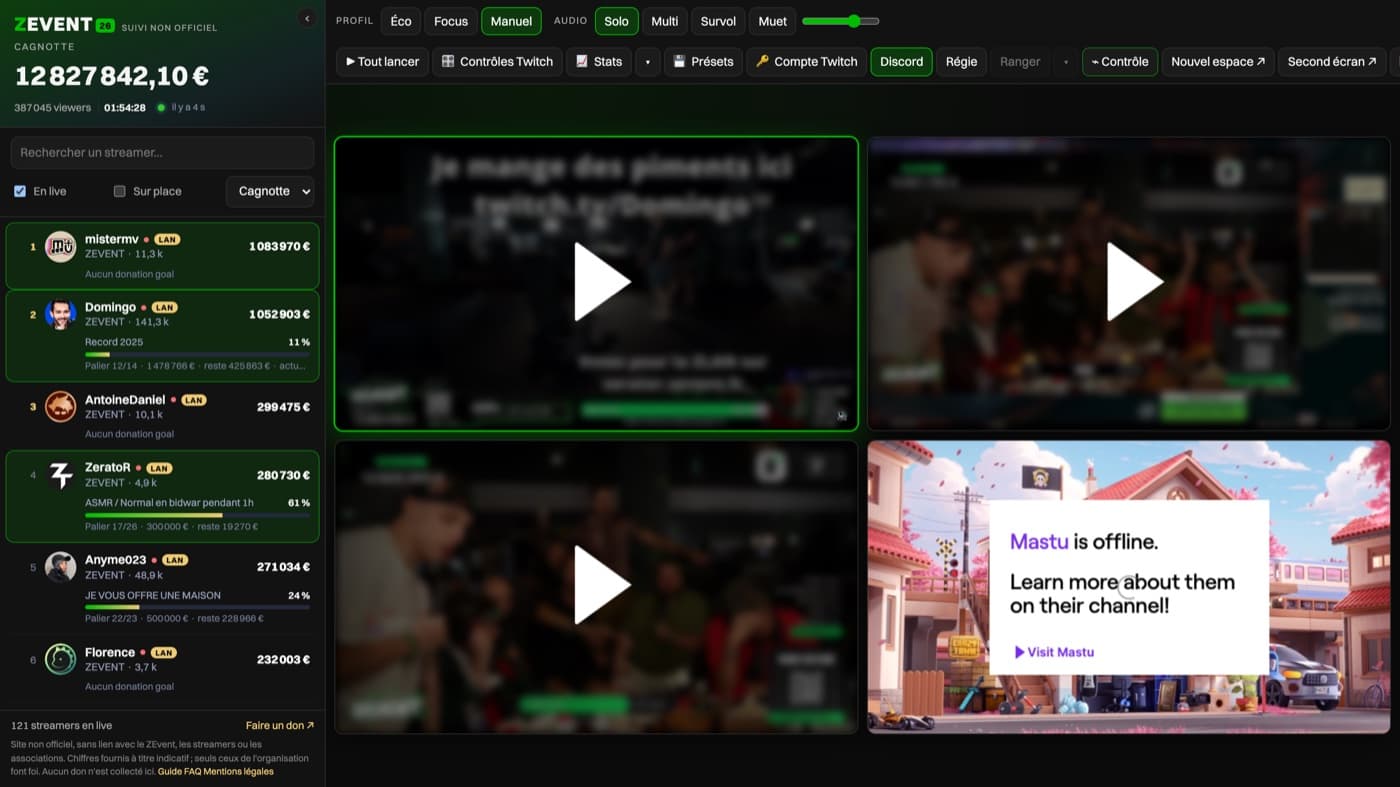The image size is (1400, 787).
Task: Click the small dot button after Stats
Action: tap(647, 62)
